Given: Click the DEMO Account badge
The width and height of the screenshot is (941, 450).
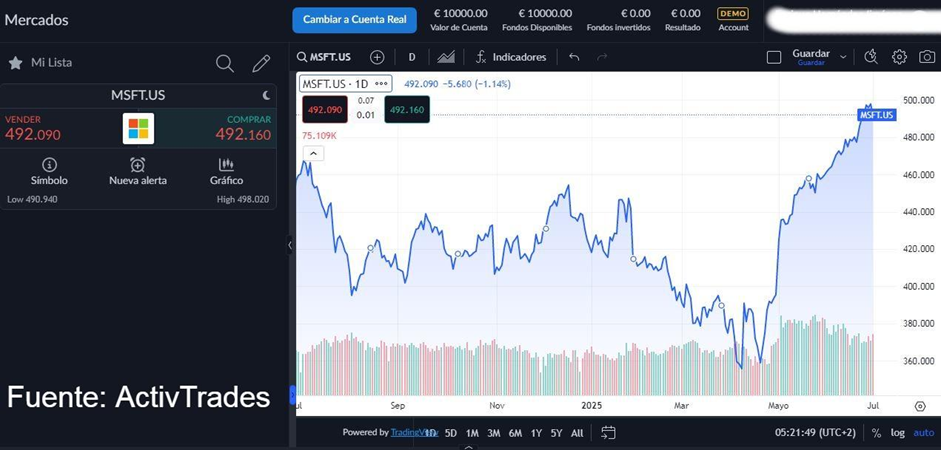Looking at the screenshot, I should click(733, 19).
